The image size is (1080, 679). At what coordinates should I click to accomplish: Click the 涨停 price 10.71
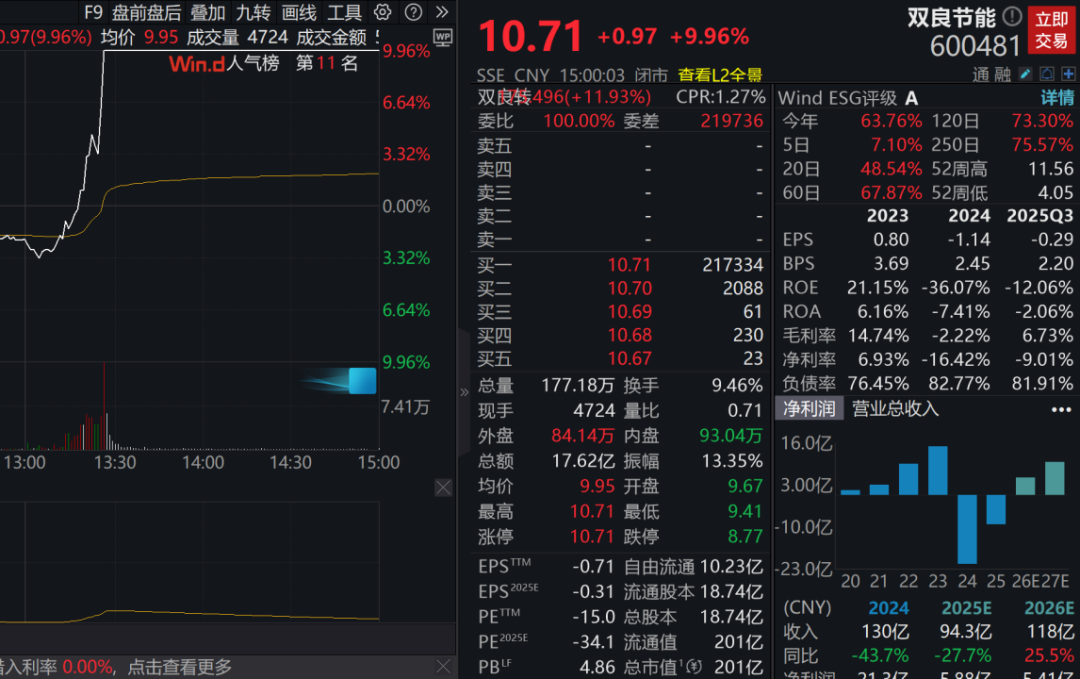click(591, 536)
